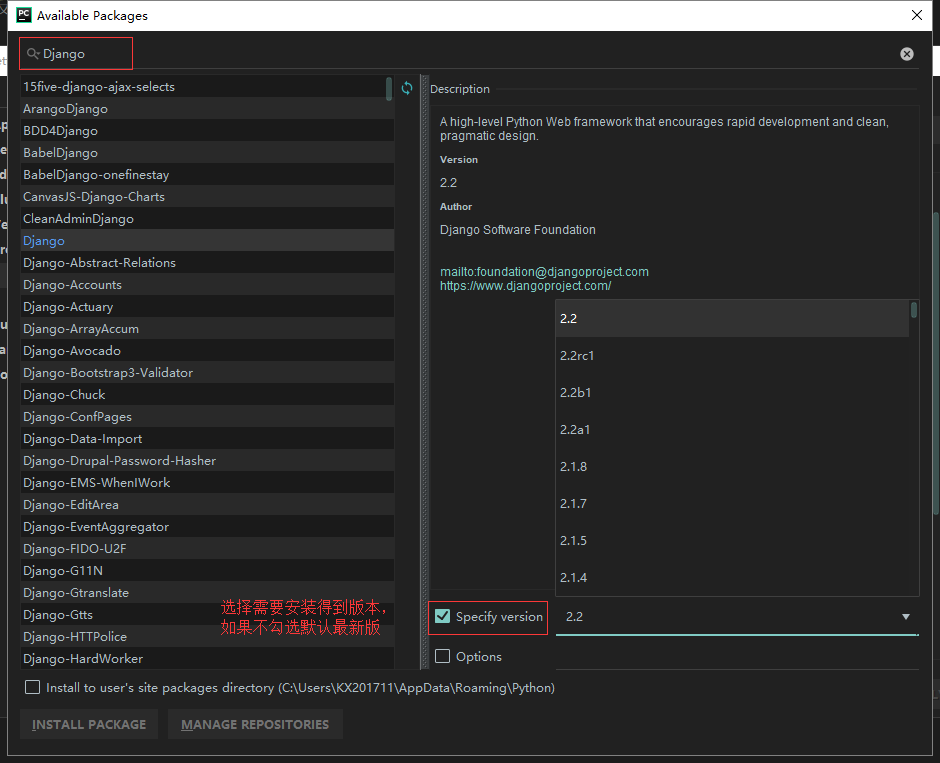Clear the search field with the X icon
Image resolution: width=940 pixels, height=763 pixels.
click(x=907, y=54)
